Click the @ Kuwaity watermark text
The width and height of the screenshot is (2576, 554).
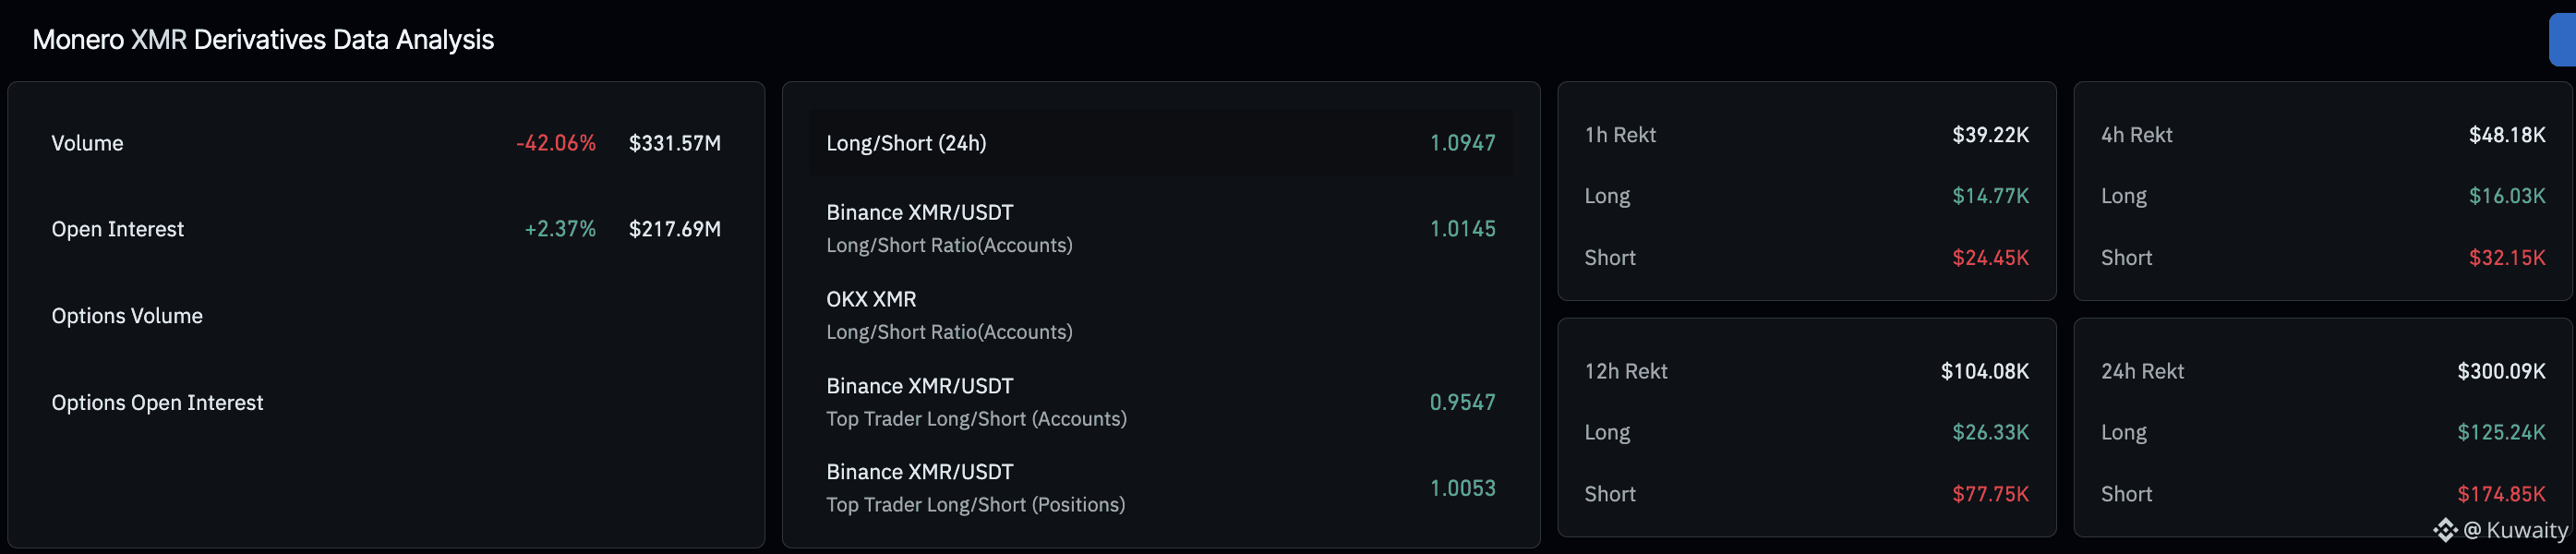(x=2516, y=530)
